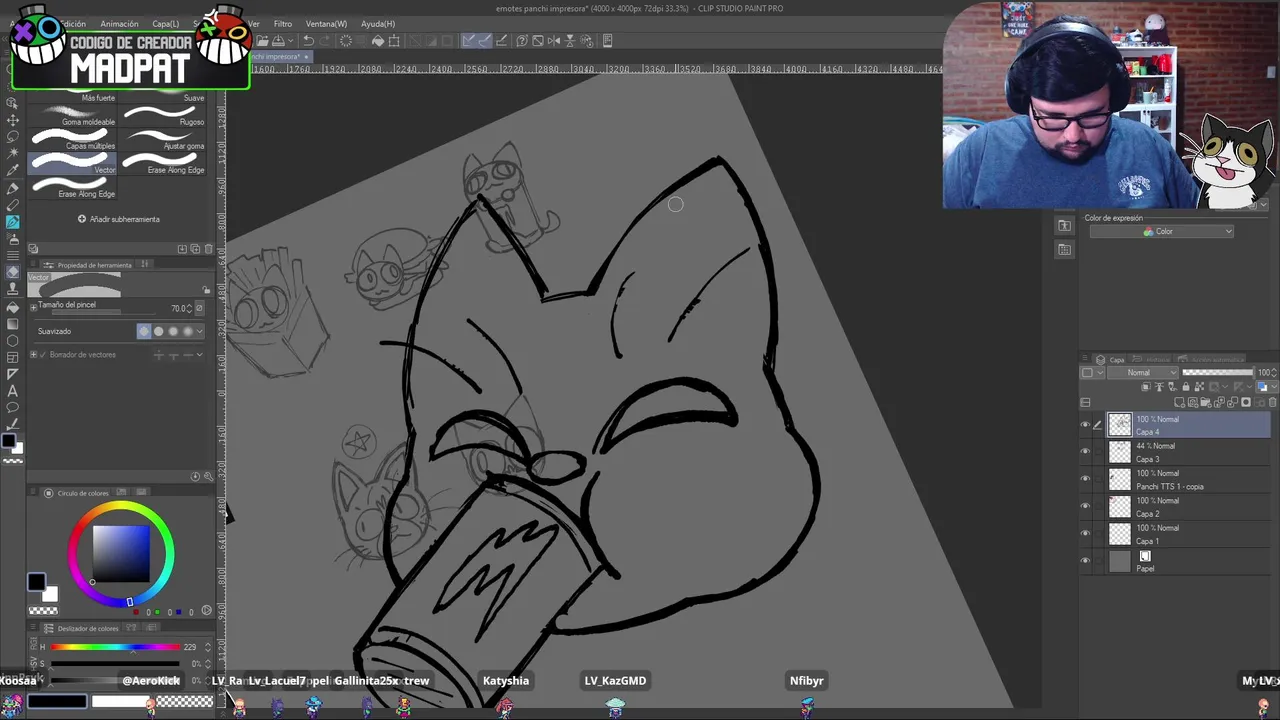Toggle snap to special ruler icon

coord(485,41)
